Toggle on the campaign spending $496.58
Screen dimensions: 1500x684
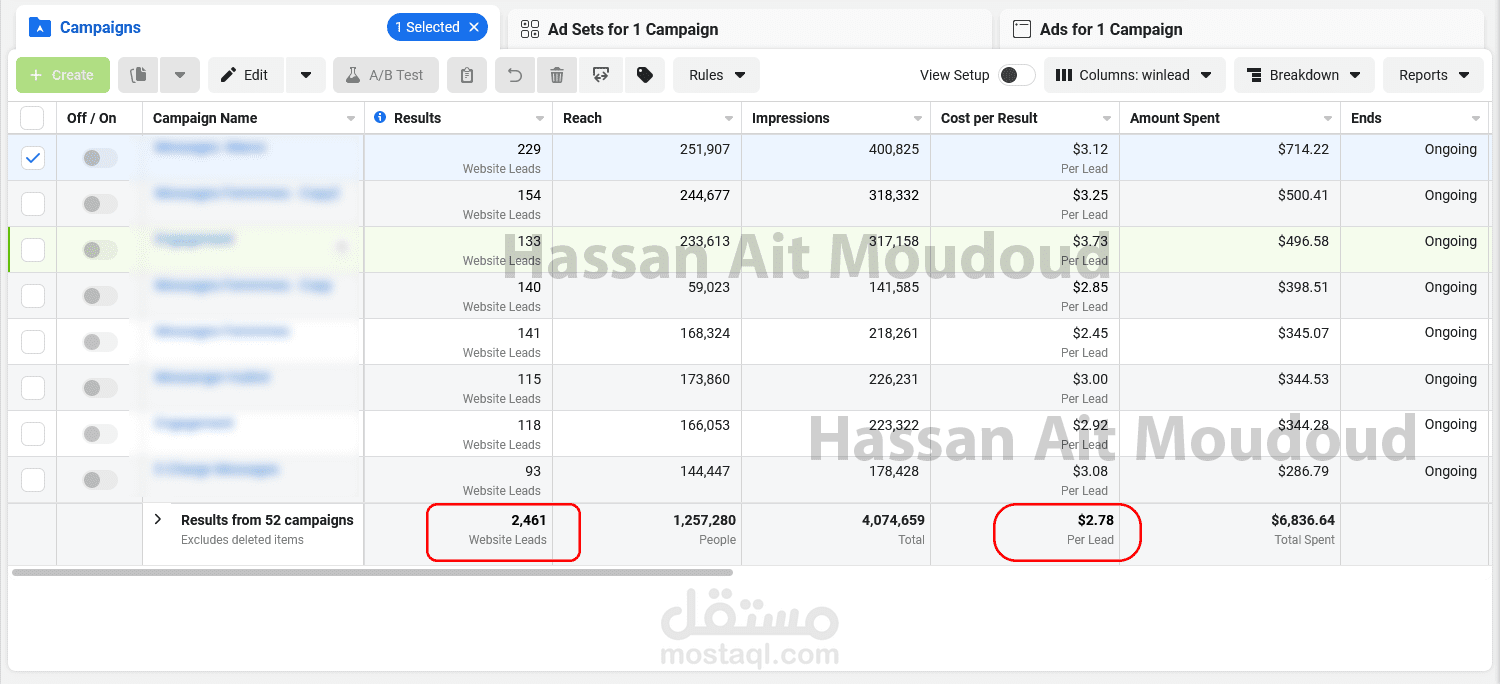[99, 250]
